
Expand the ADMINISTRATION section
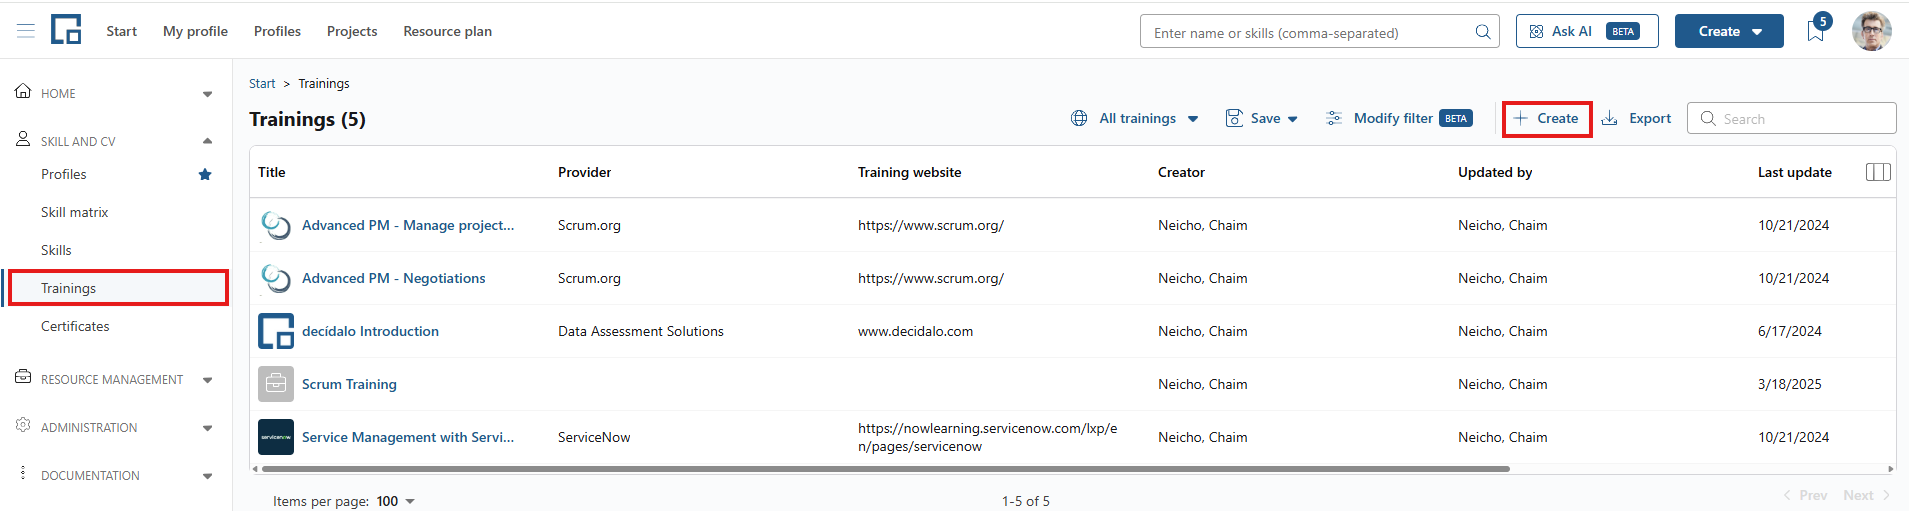[x=207, y=428]
